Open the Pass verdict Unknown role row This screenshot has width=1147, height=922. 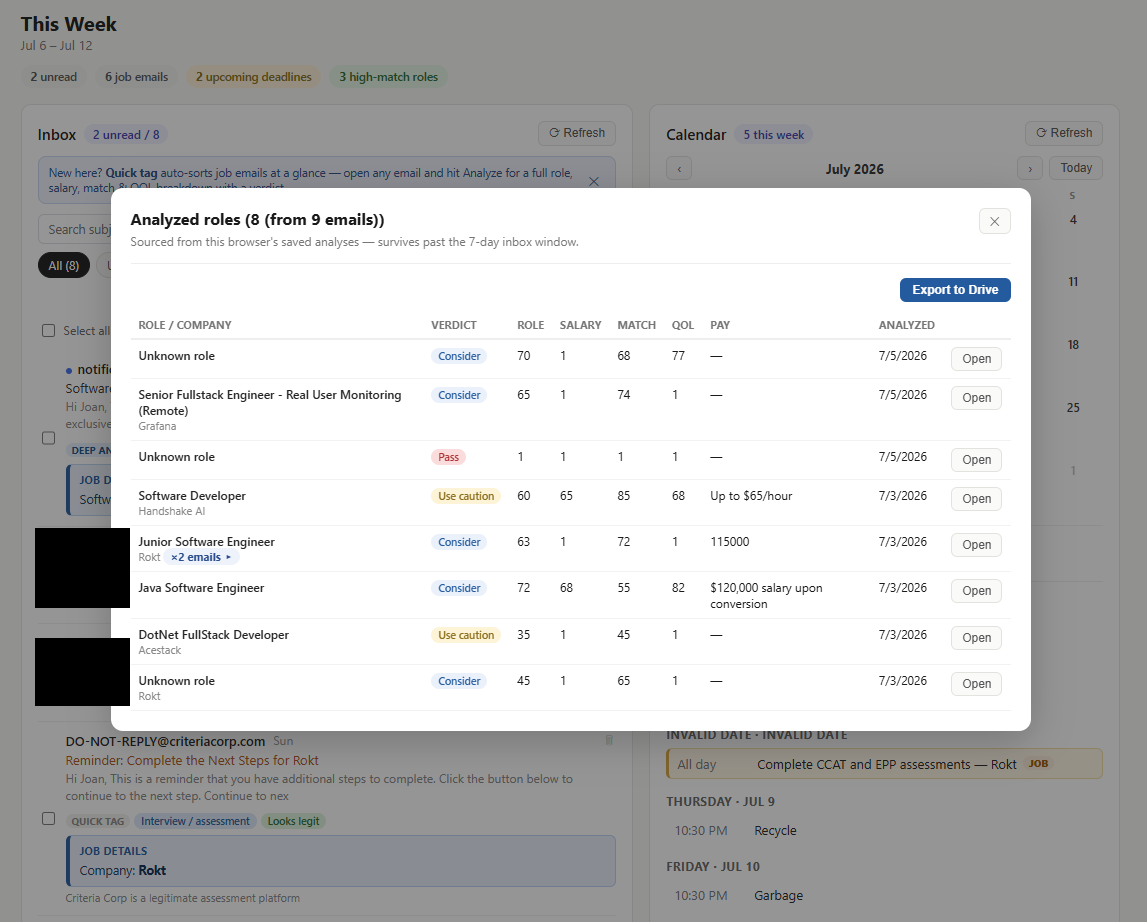tap(976, 460)
